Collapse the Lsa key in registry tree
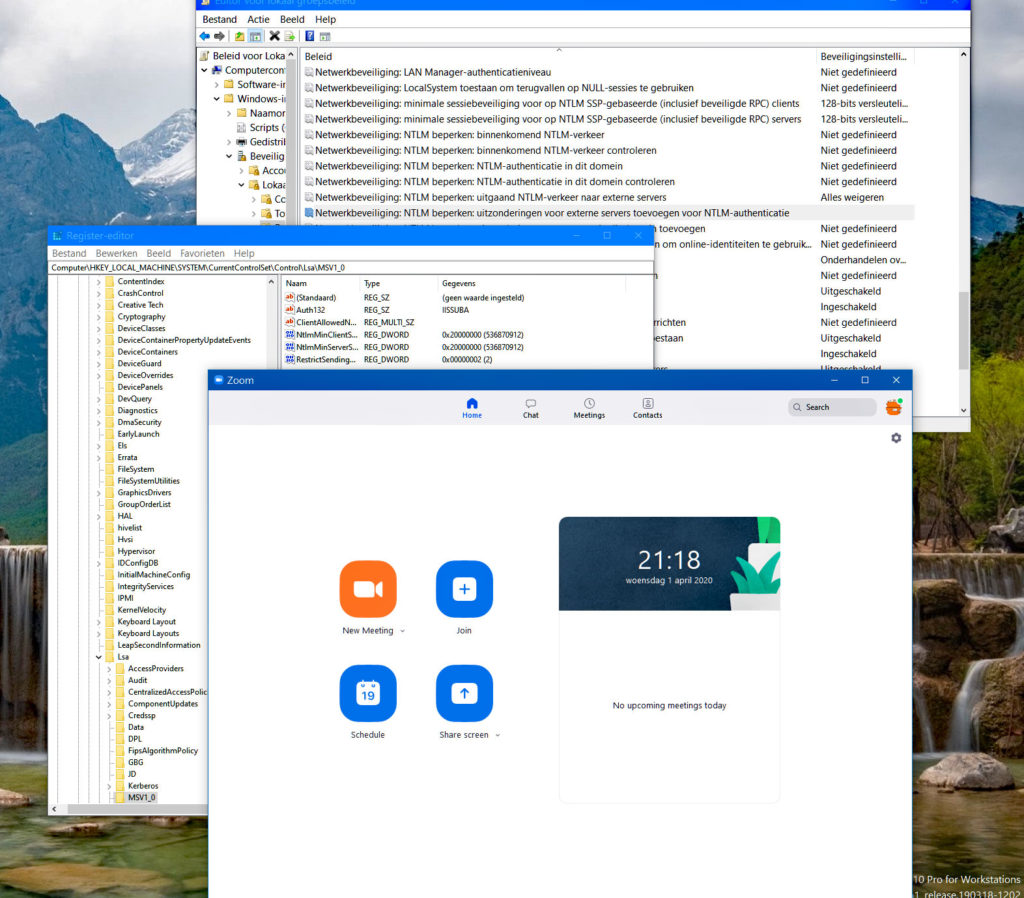The height and width of the screenshot is (898, 1024). coord(99,657)
